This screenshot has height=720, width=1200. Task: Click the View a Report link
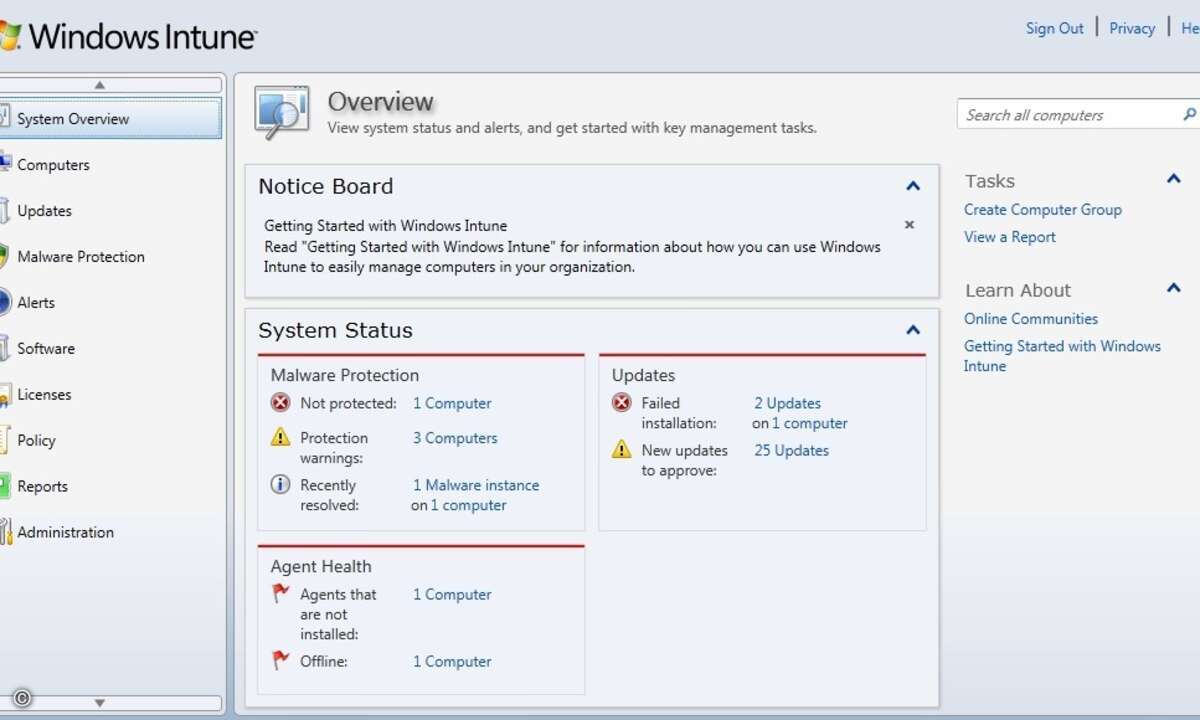1010,237
